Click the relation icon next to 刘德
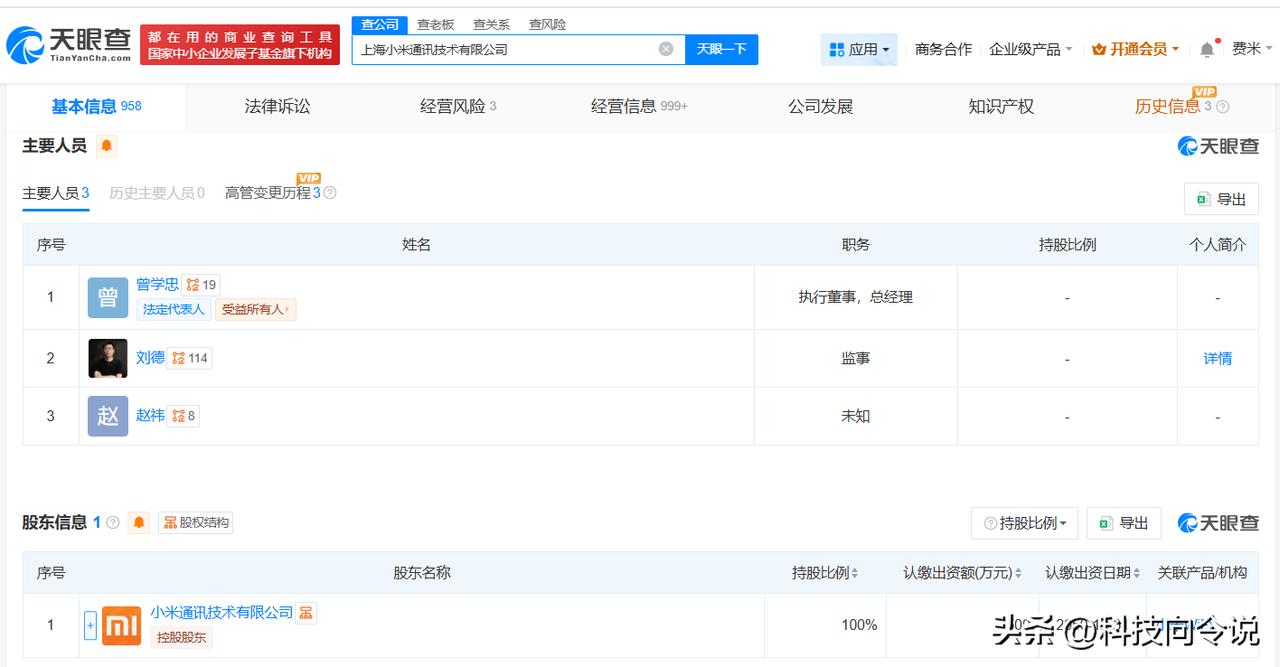The height and width of the screenshot is (667, 1280). [x=178, y=358]
